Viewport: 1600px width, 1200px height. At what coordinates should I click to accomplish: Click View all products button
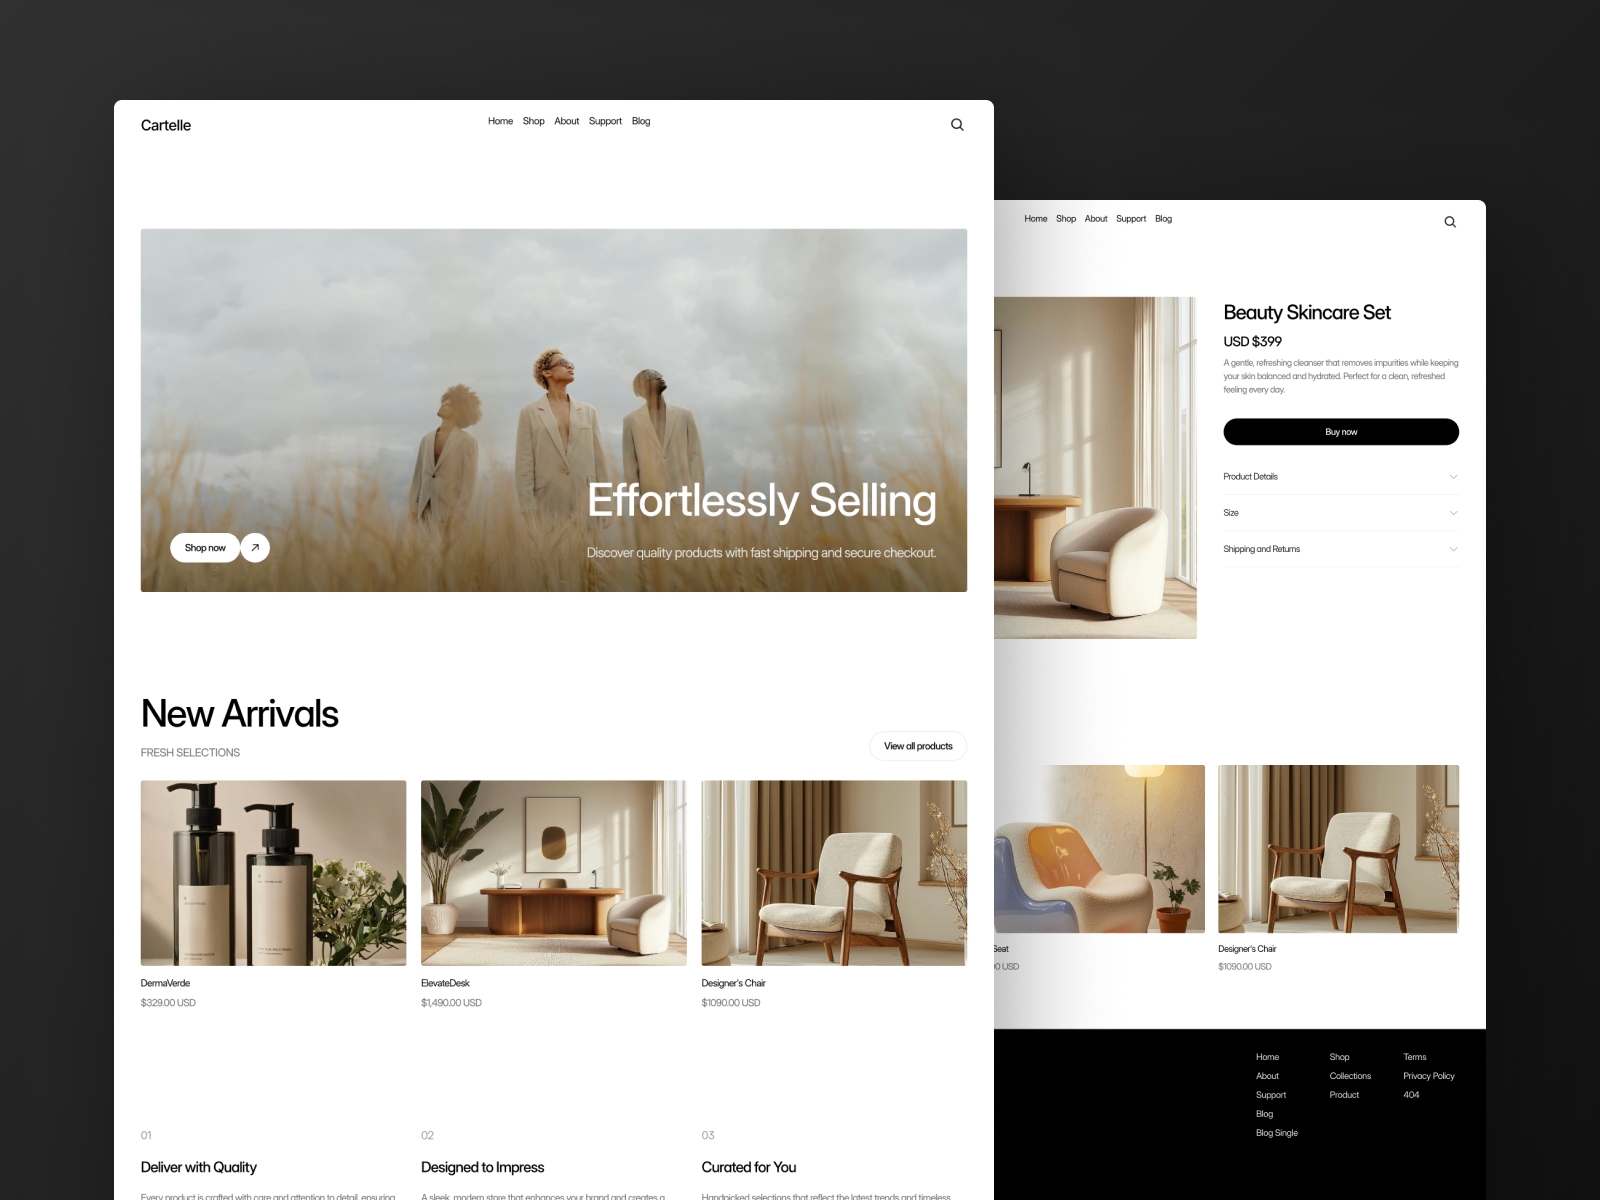[x=918, y=746]
